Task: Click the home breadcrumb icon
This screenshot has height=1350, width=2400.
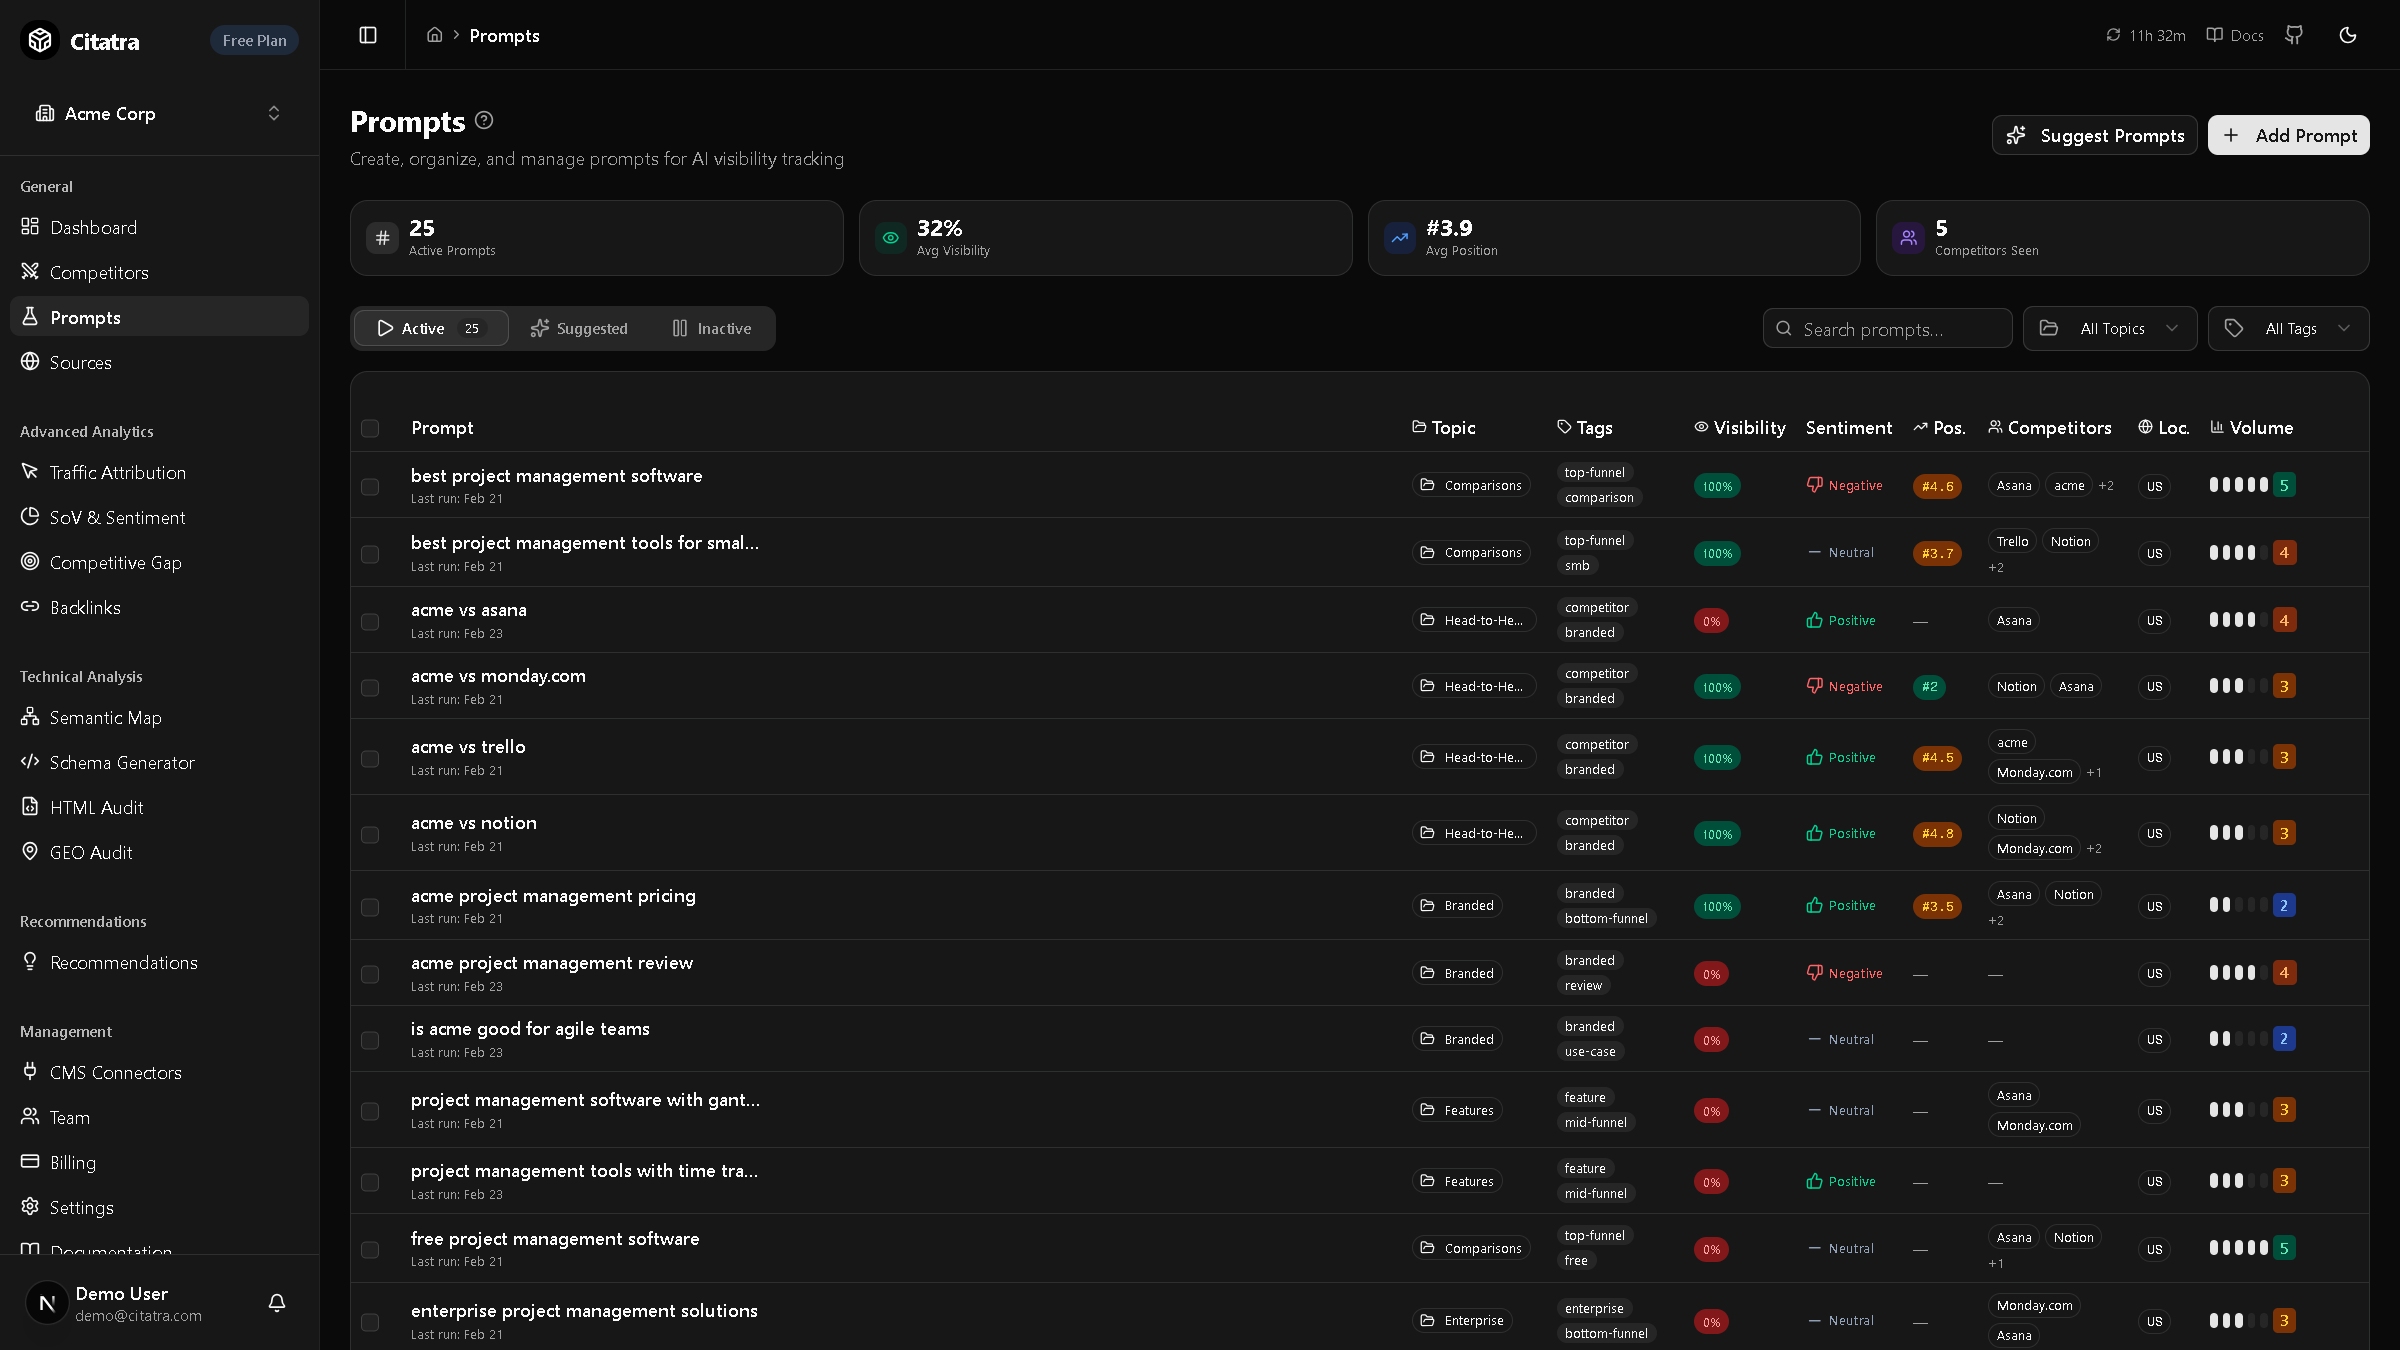Action: [434, 35]
